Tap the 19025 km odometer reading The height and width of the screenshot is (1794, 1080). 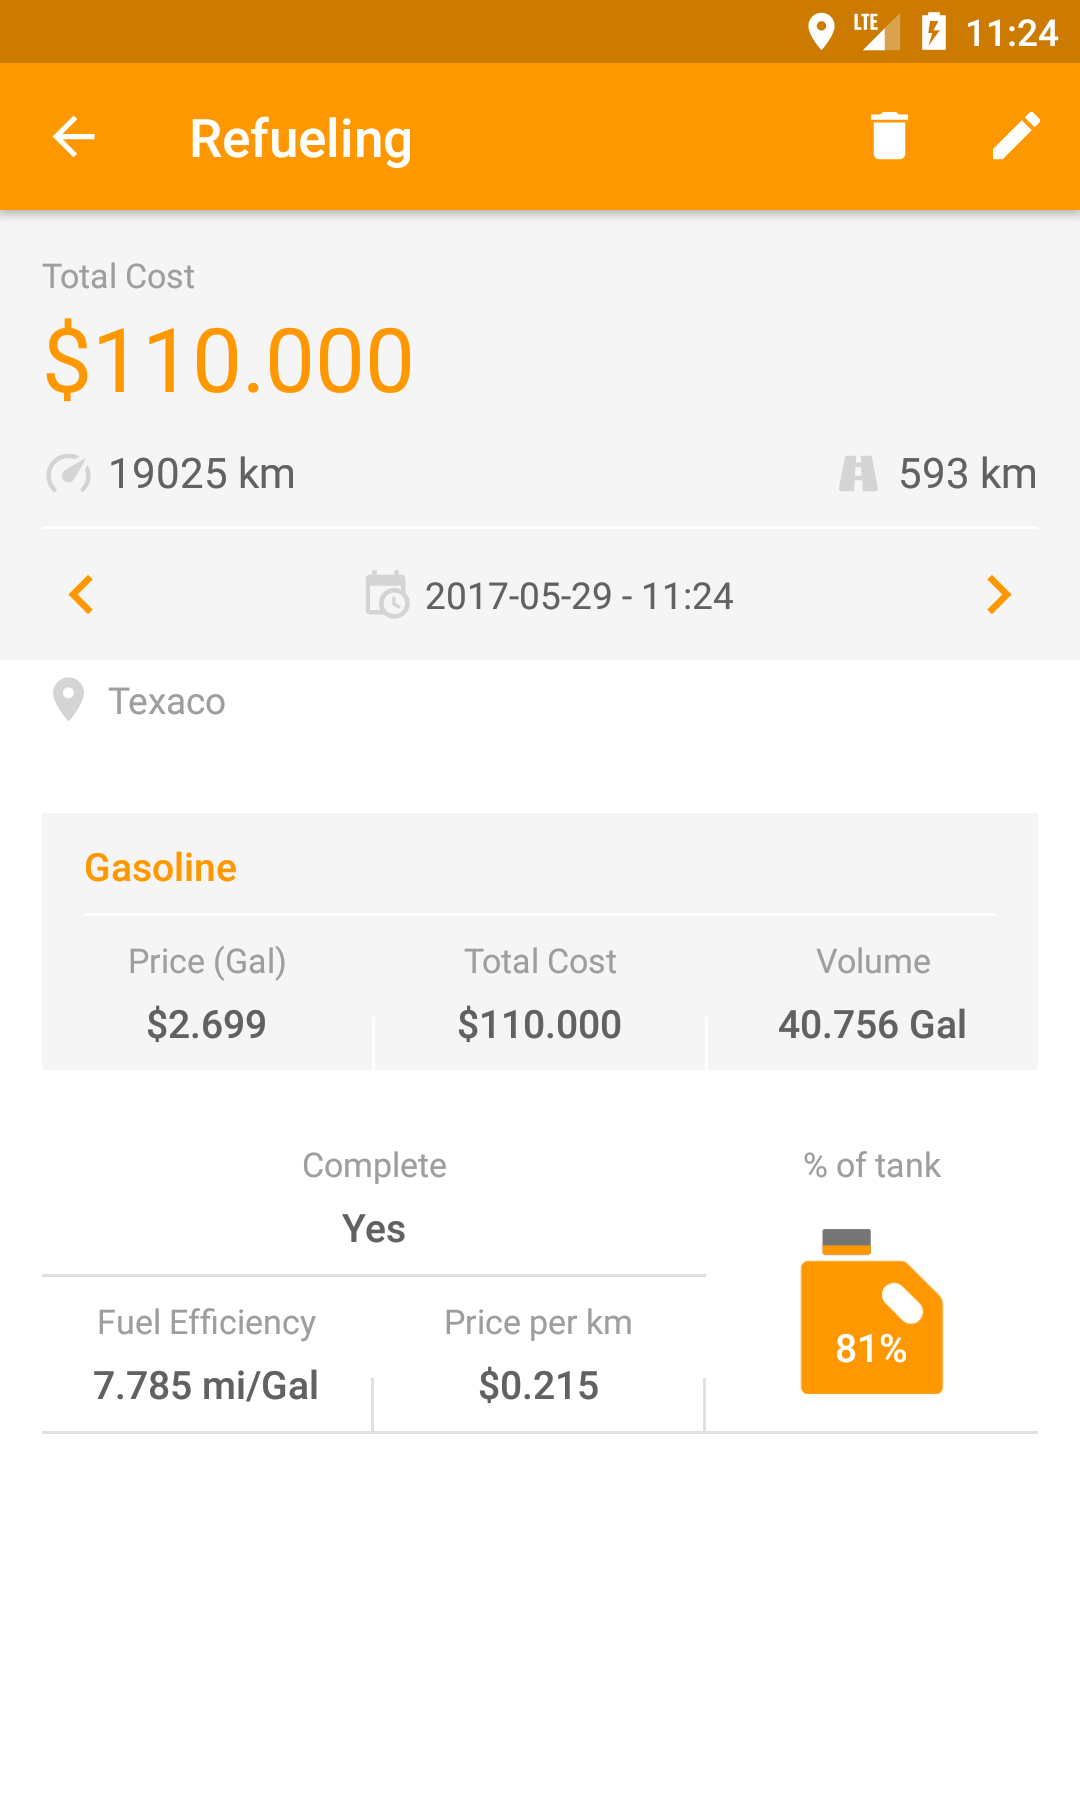201,474
